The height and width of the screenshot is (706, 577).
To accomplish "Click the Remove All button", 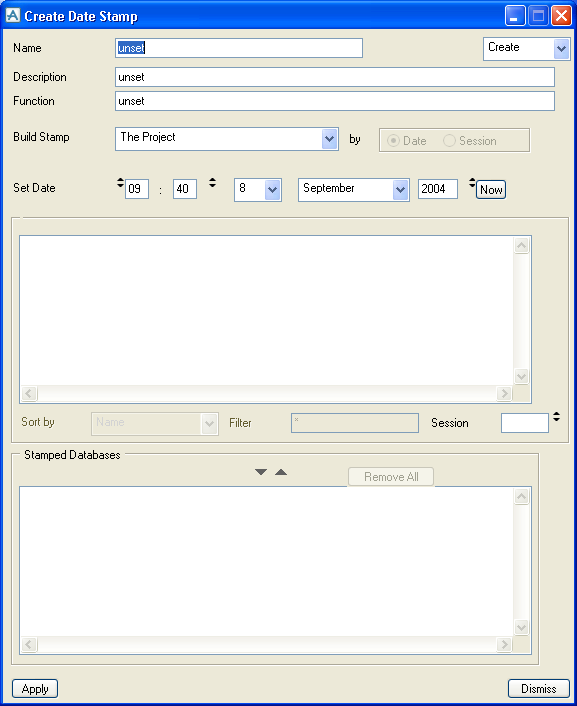I will pos(391,476).
